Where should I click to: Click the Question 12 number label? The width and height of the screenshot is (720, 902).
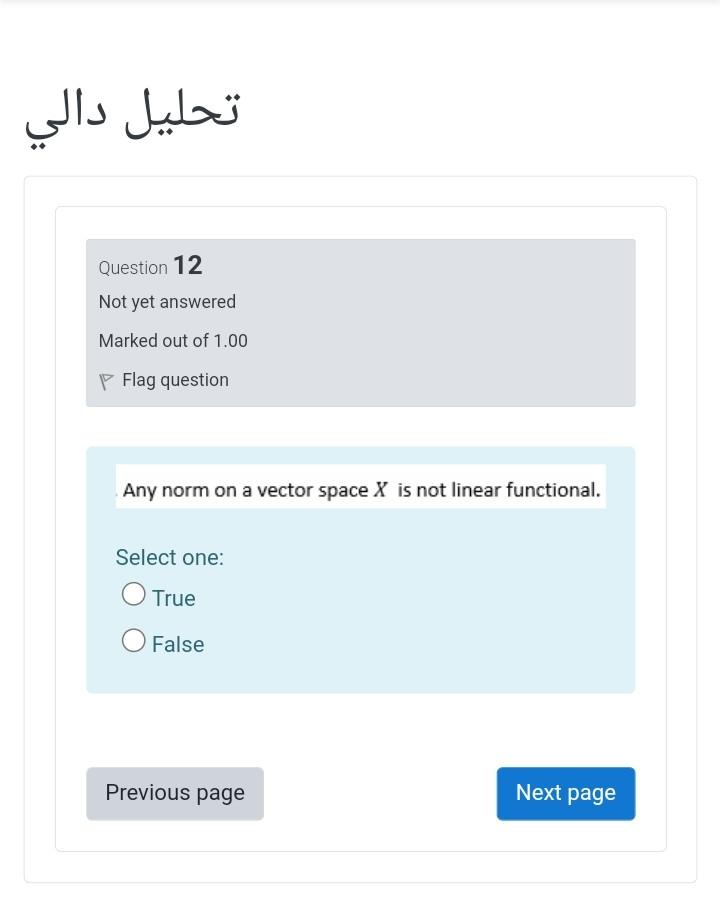click(187, 265)
